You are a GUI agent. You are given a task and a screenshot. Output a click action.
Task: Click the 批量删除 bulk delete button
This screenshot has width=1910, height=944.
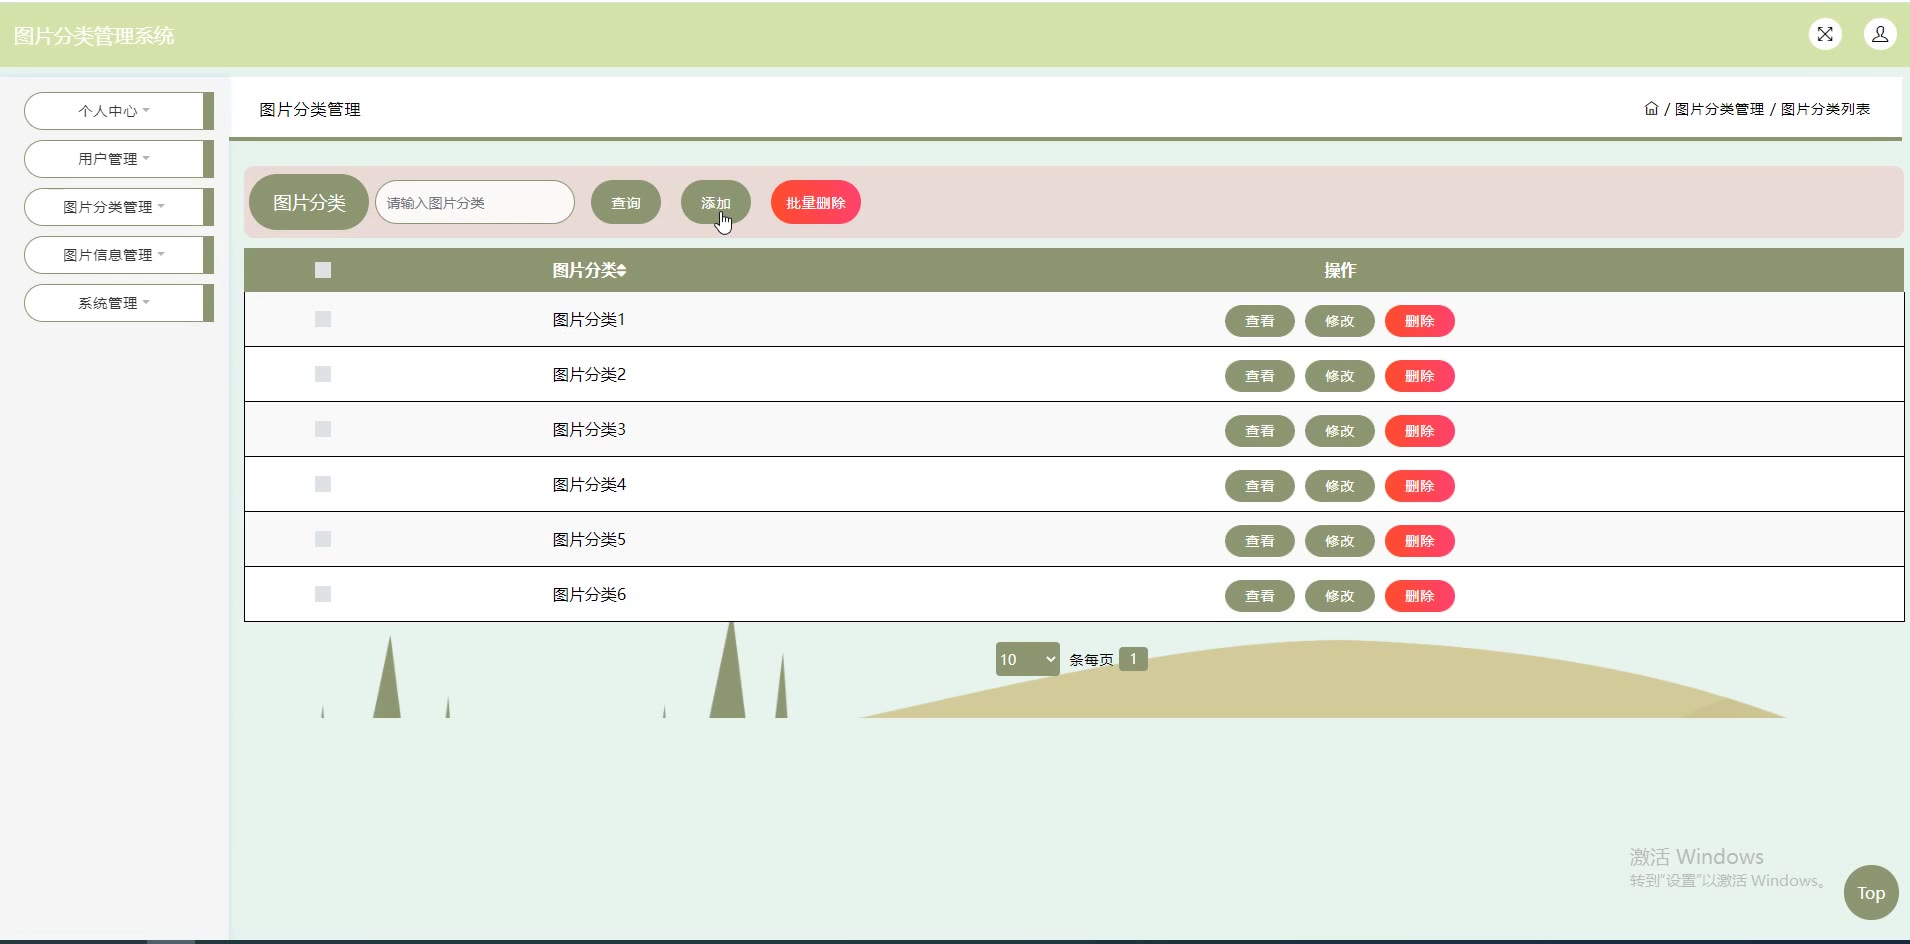[816, 203]
